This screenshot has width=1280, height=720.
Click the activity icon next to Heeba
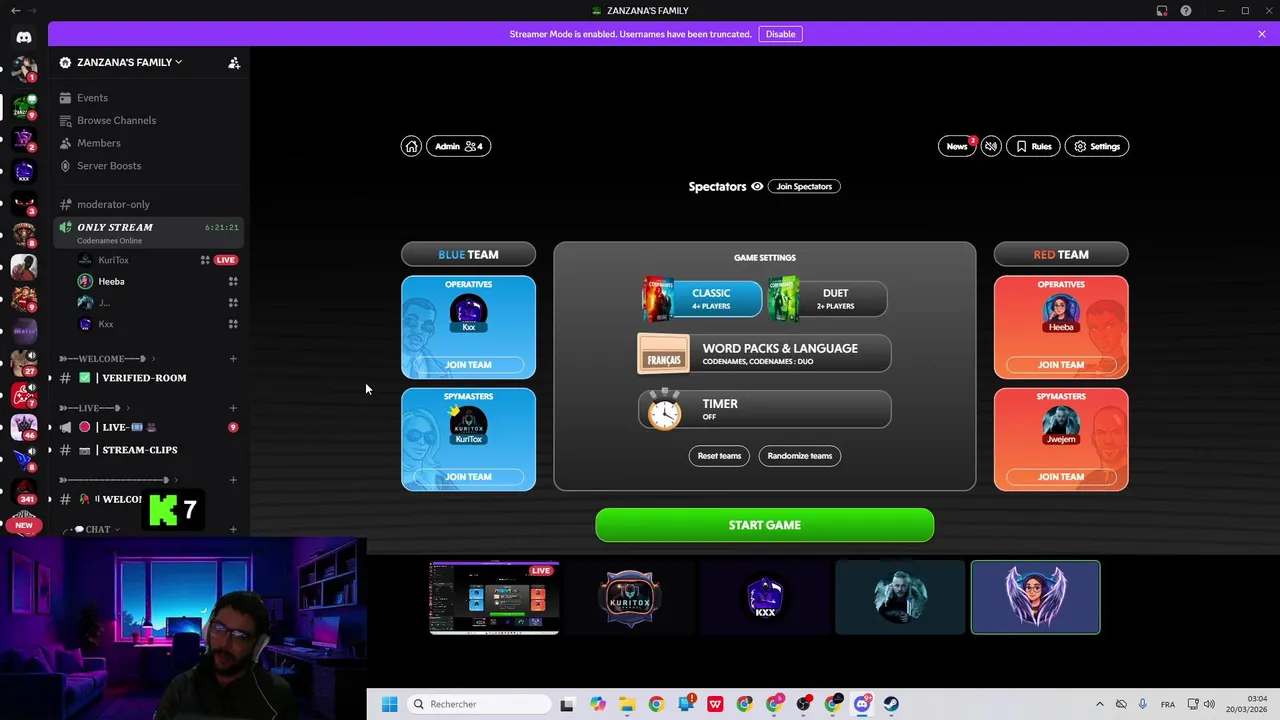(233, 282)
